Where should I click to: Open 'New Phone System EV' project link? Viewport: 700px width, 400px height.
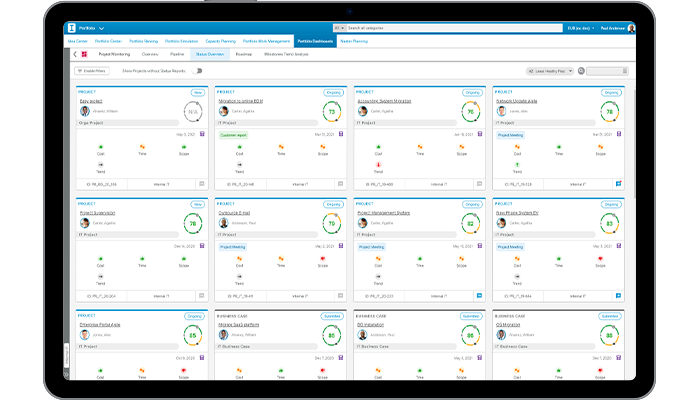[x=517, y=213]
